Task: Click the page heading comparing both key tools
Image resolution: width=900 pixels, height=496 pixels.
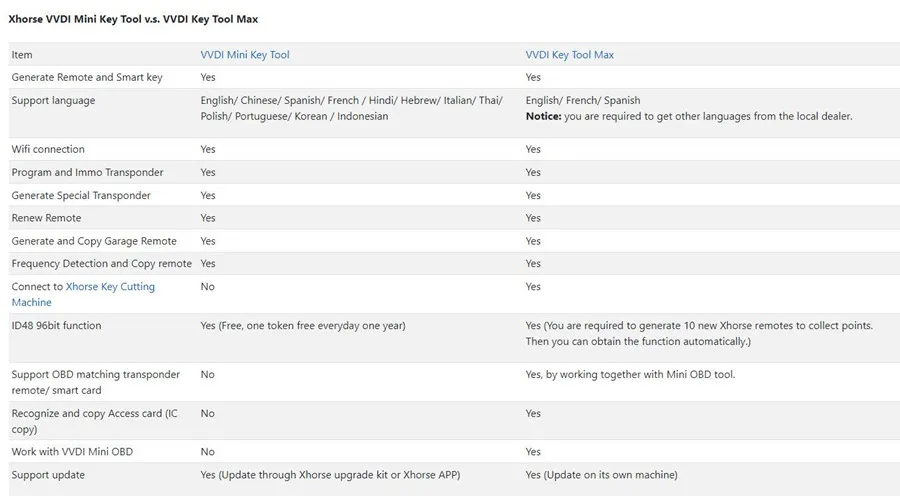Action: 133,18
